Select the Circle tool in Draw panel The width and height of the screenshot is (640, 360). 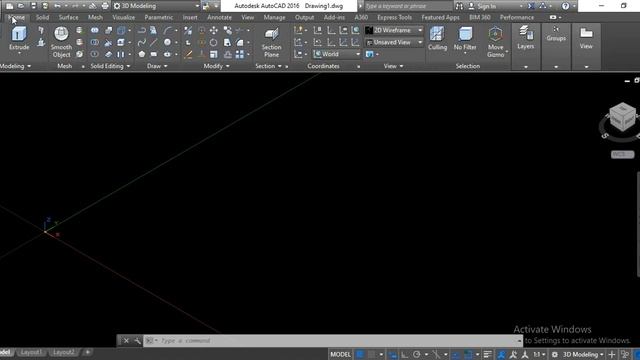[167, 42]
